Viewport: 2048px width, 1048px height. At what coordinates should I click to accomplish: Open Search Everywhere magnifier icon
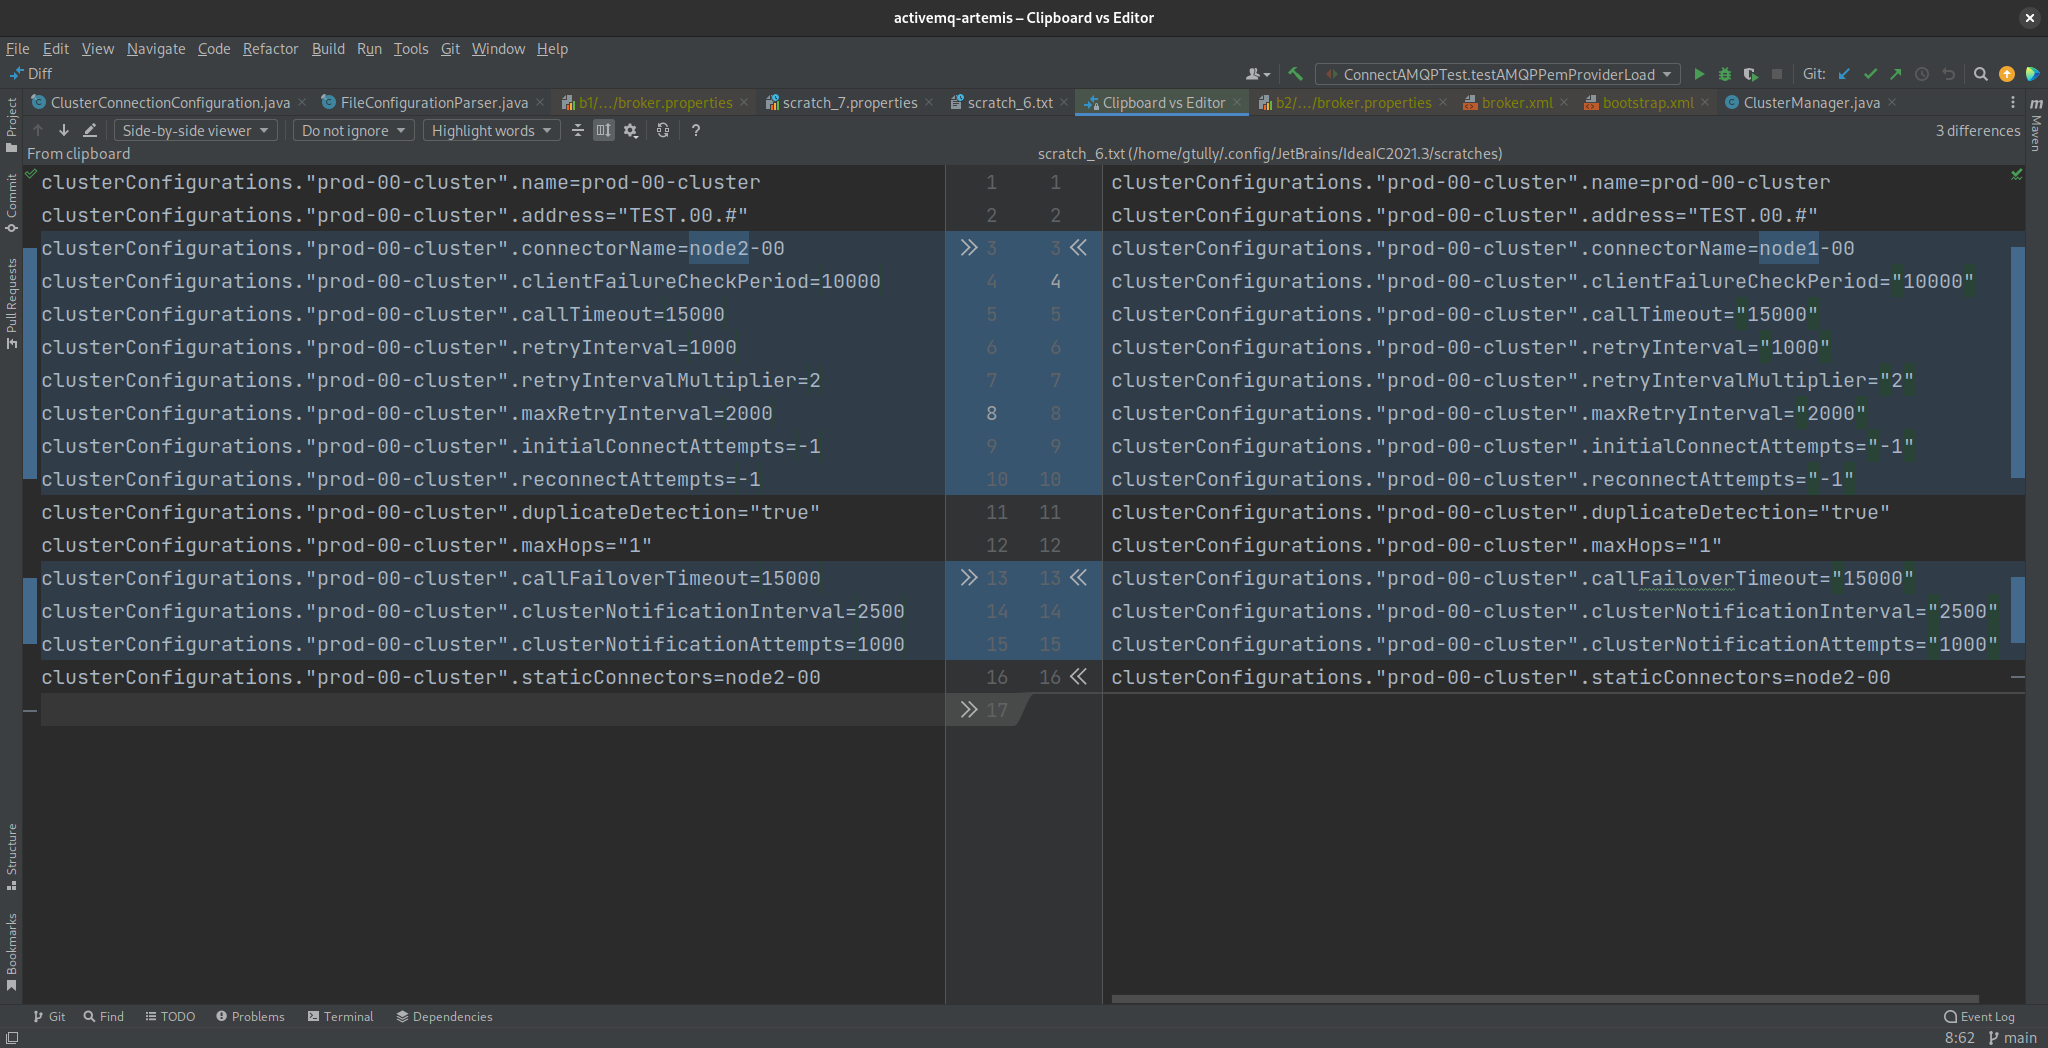tap(1980, 74)
